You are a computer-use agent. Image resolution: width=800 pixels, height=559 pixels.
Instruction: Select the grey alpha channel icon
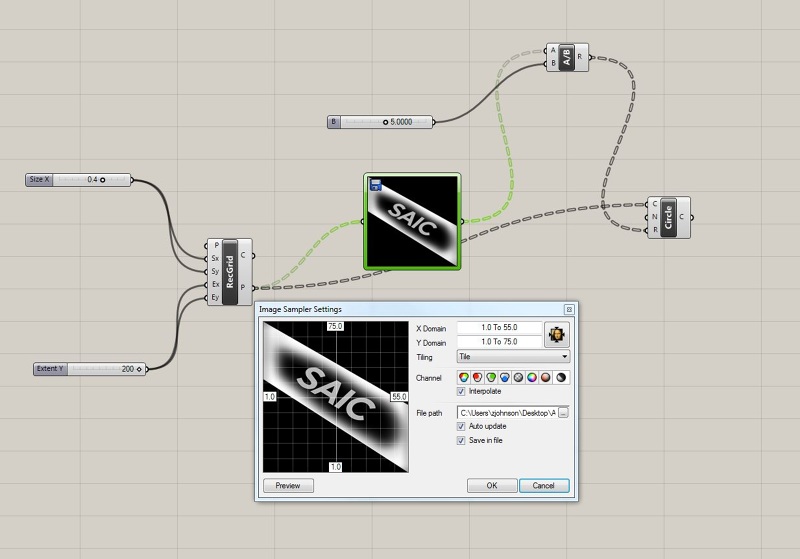point(520,377)
